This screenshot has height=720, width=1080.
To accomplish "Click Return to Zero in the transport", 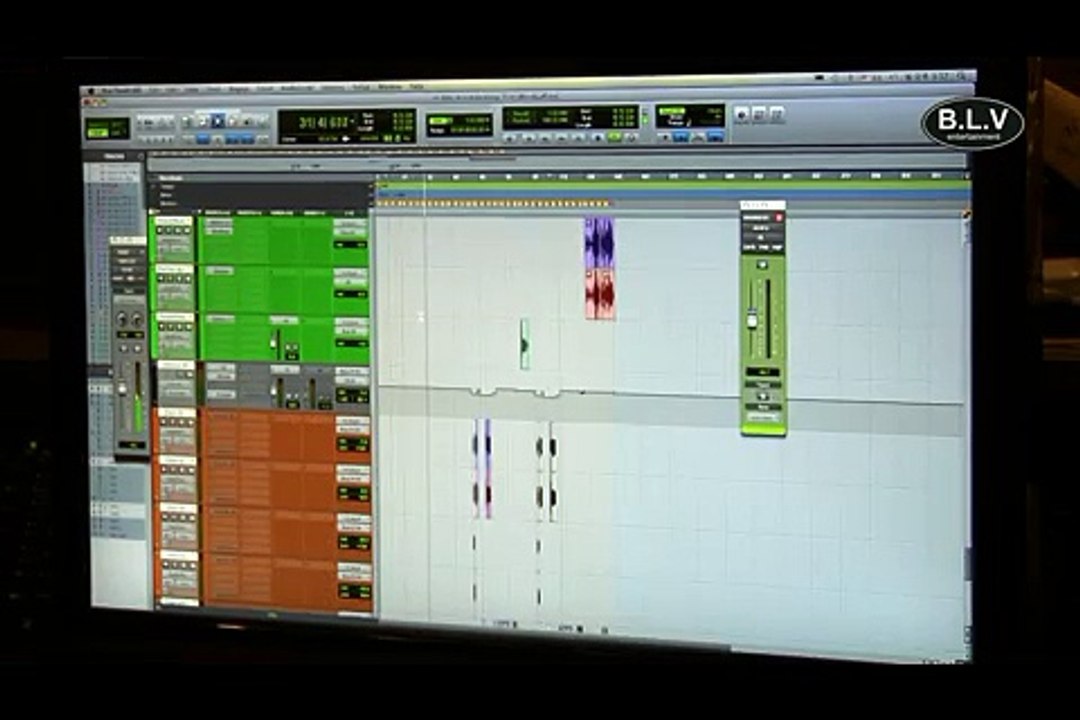I will (x=529, y=138).
